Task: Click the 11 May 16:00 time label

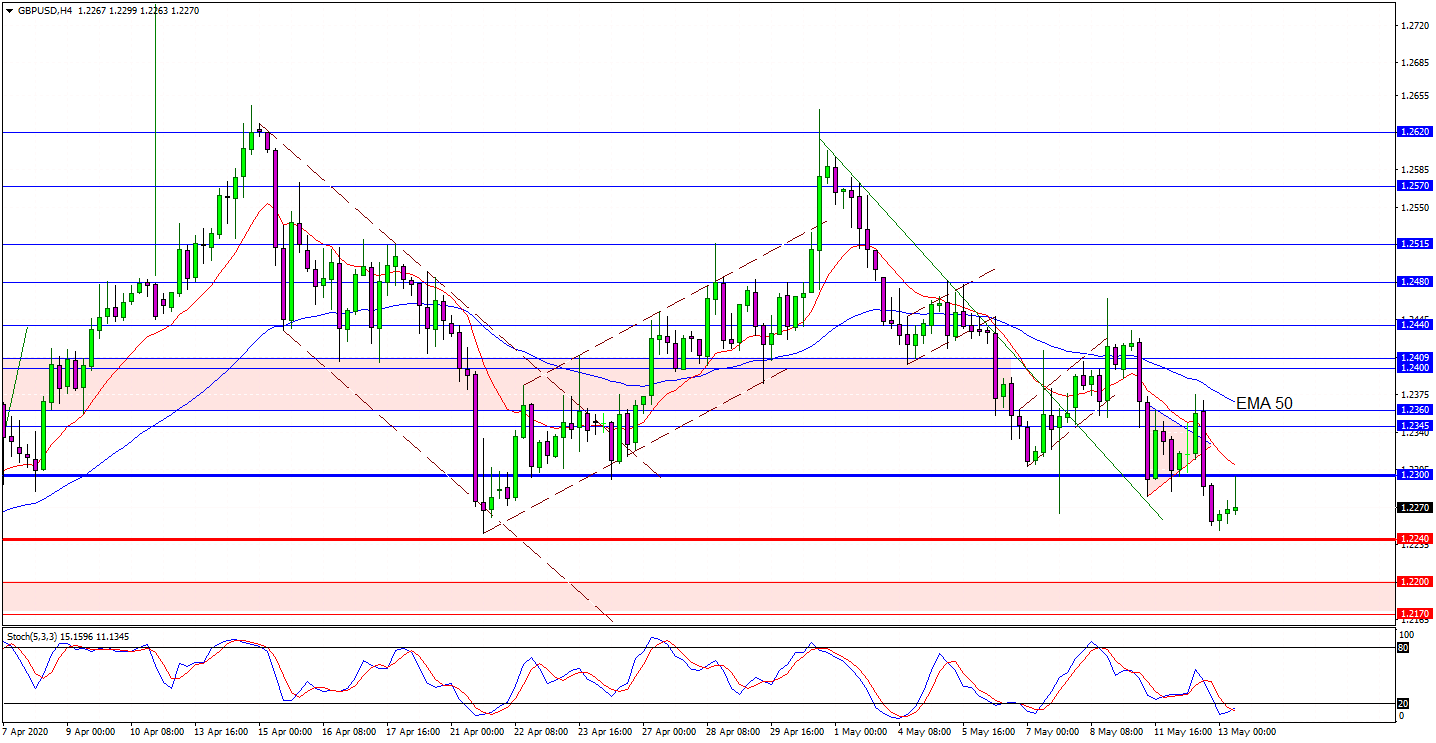Action: pyautogui.click(x=1184, y=731)
